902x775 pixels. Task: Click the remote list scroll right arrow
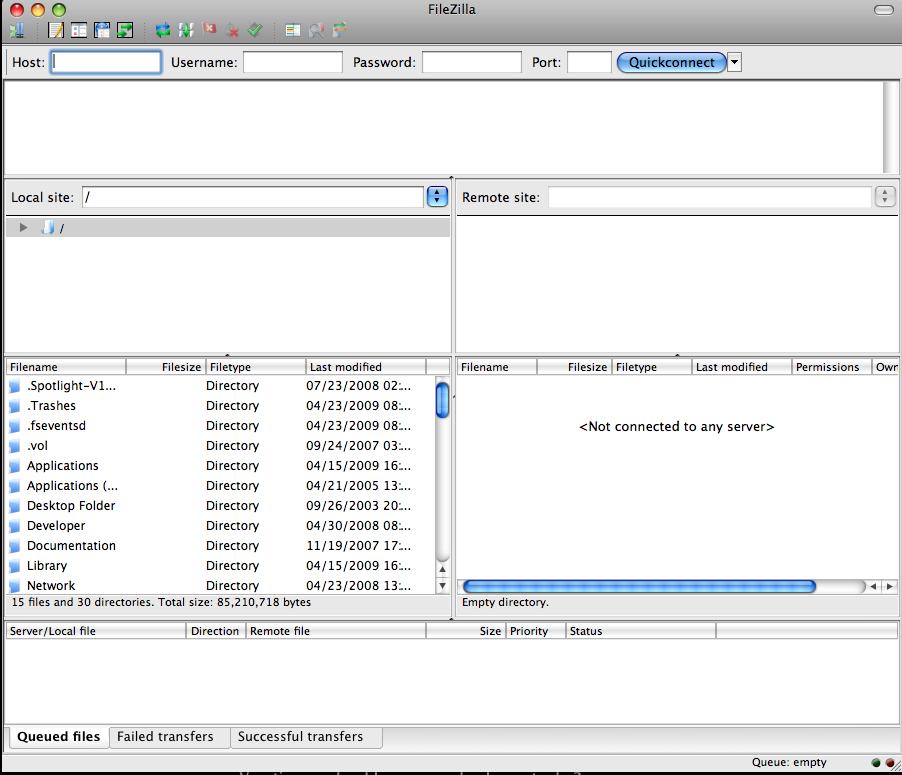[890, 586]
